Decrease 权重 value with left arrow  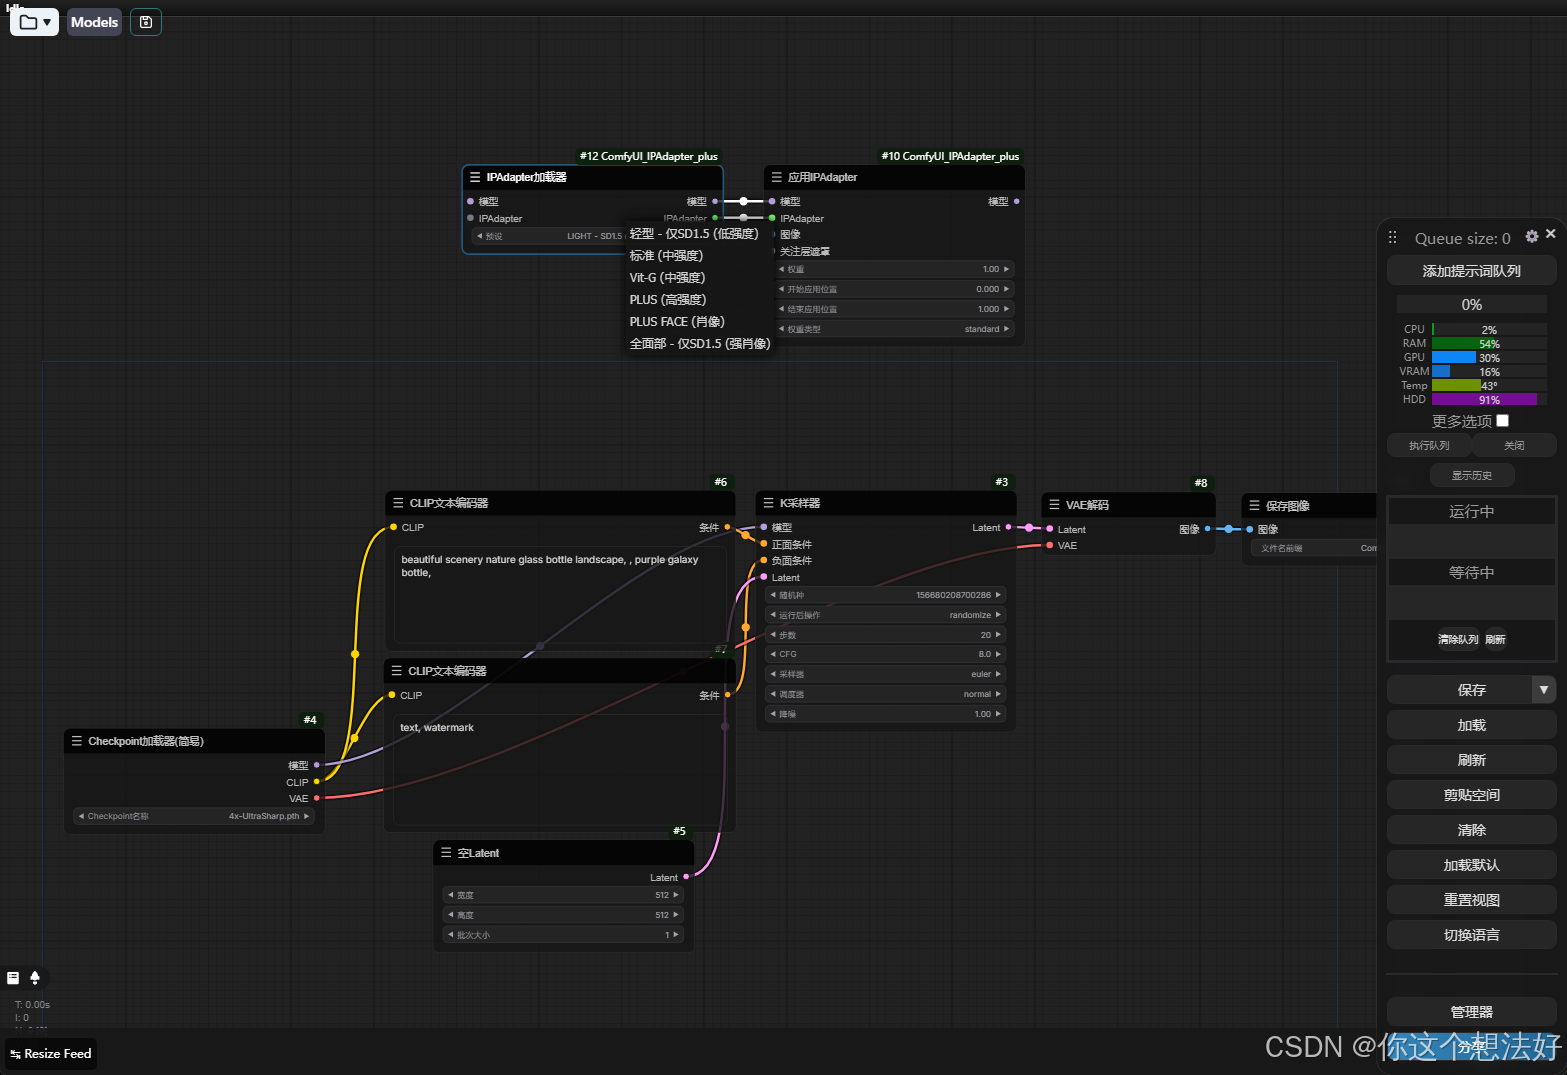[x=782, y=269]
